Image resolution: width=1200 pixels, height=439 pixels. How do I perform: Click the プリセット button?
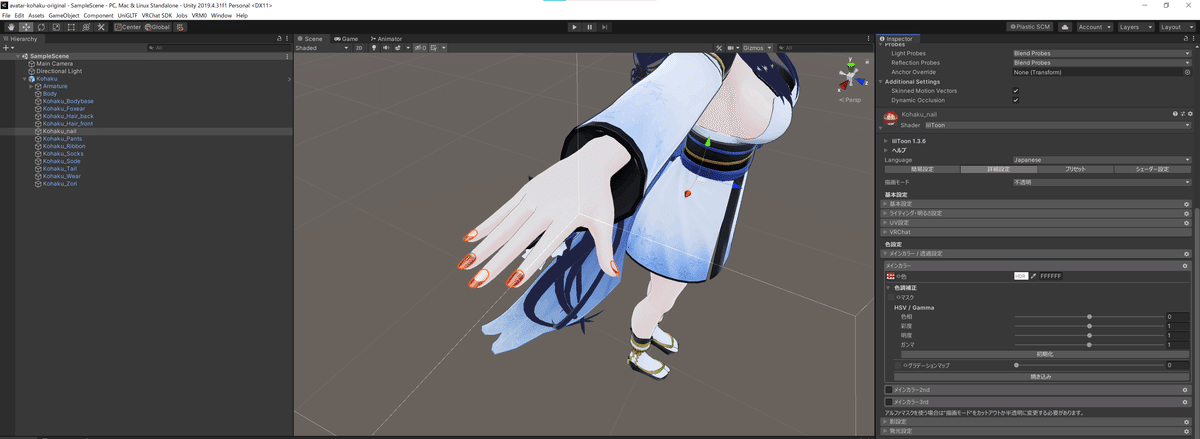tap(1075, 170)
